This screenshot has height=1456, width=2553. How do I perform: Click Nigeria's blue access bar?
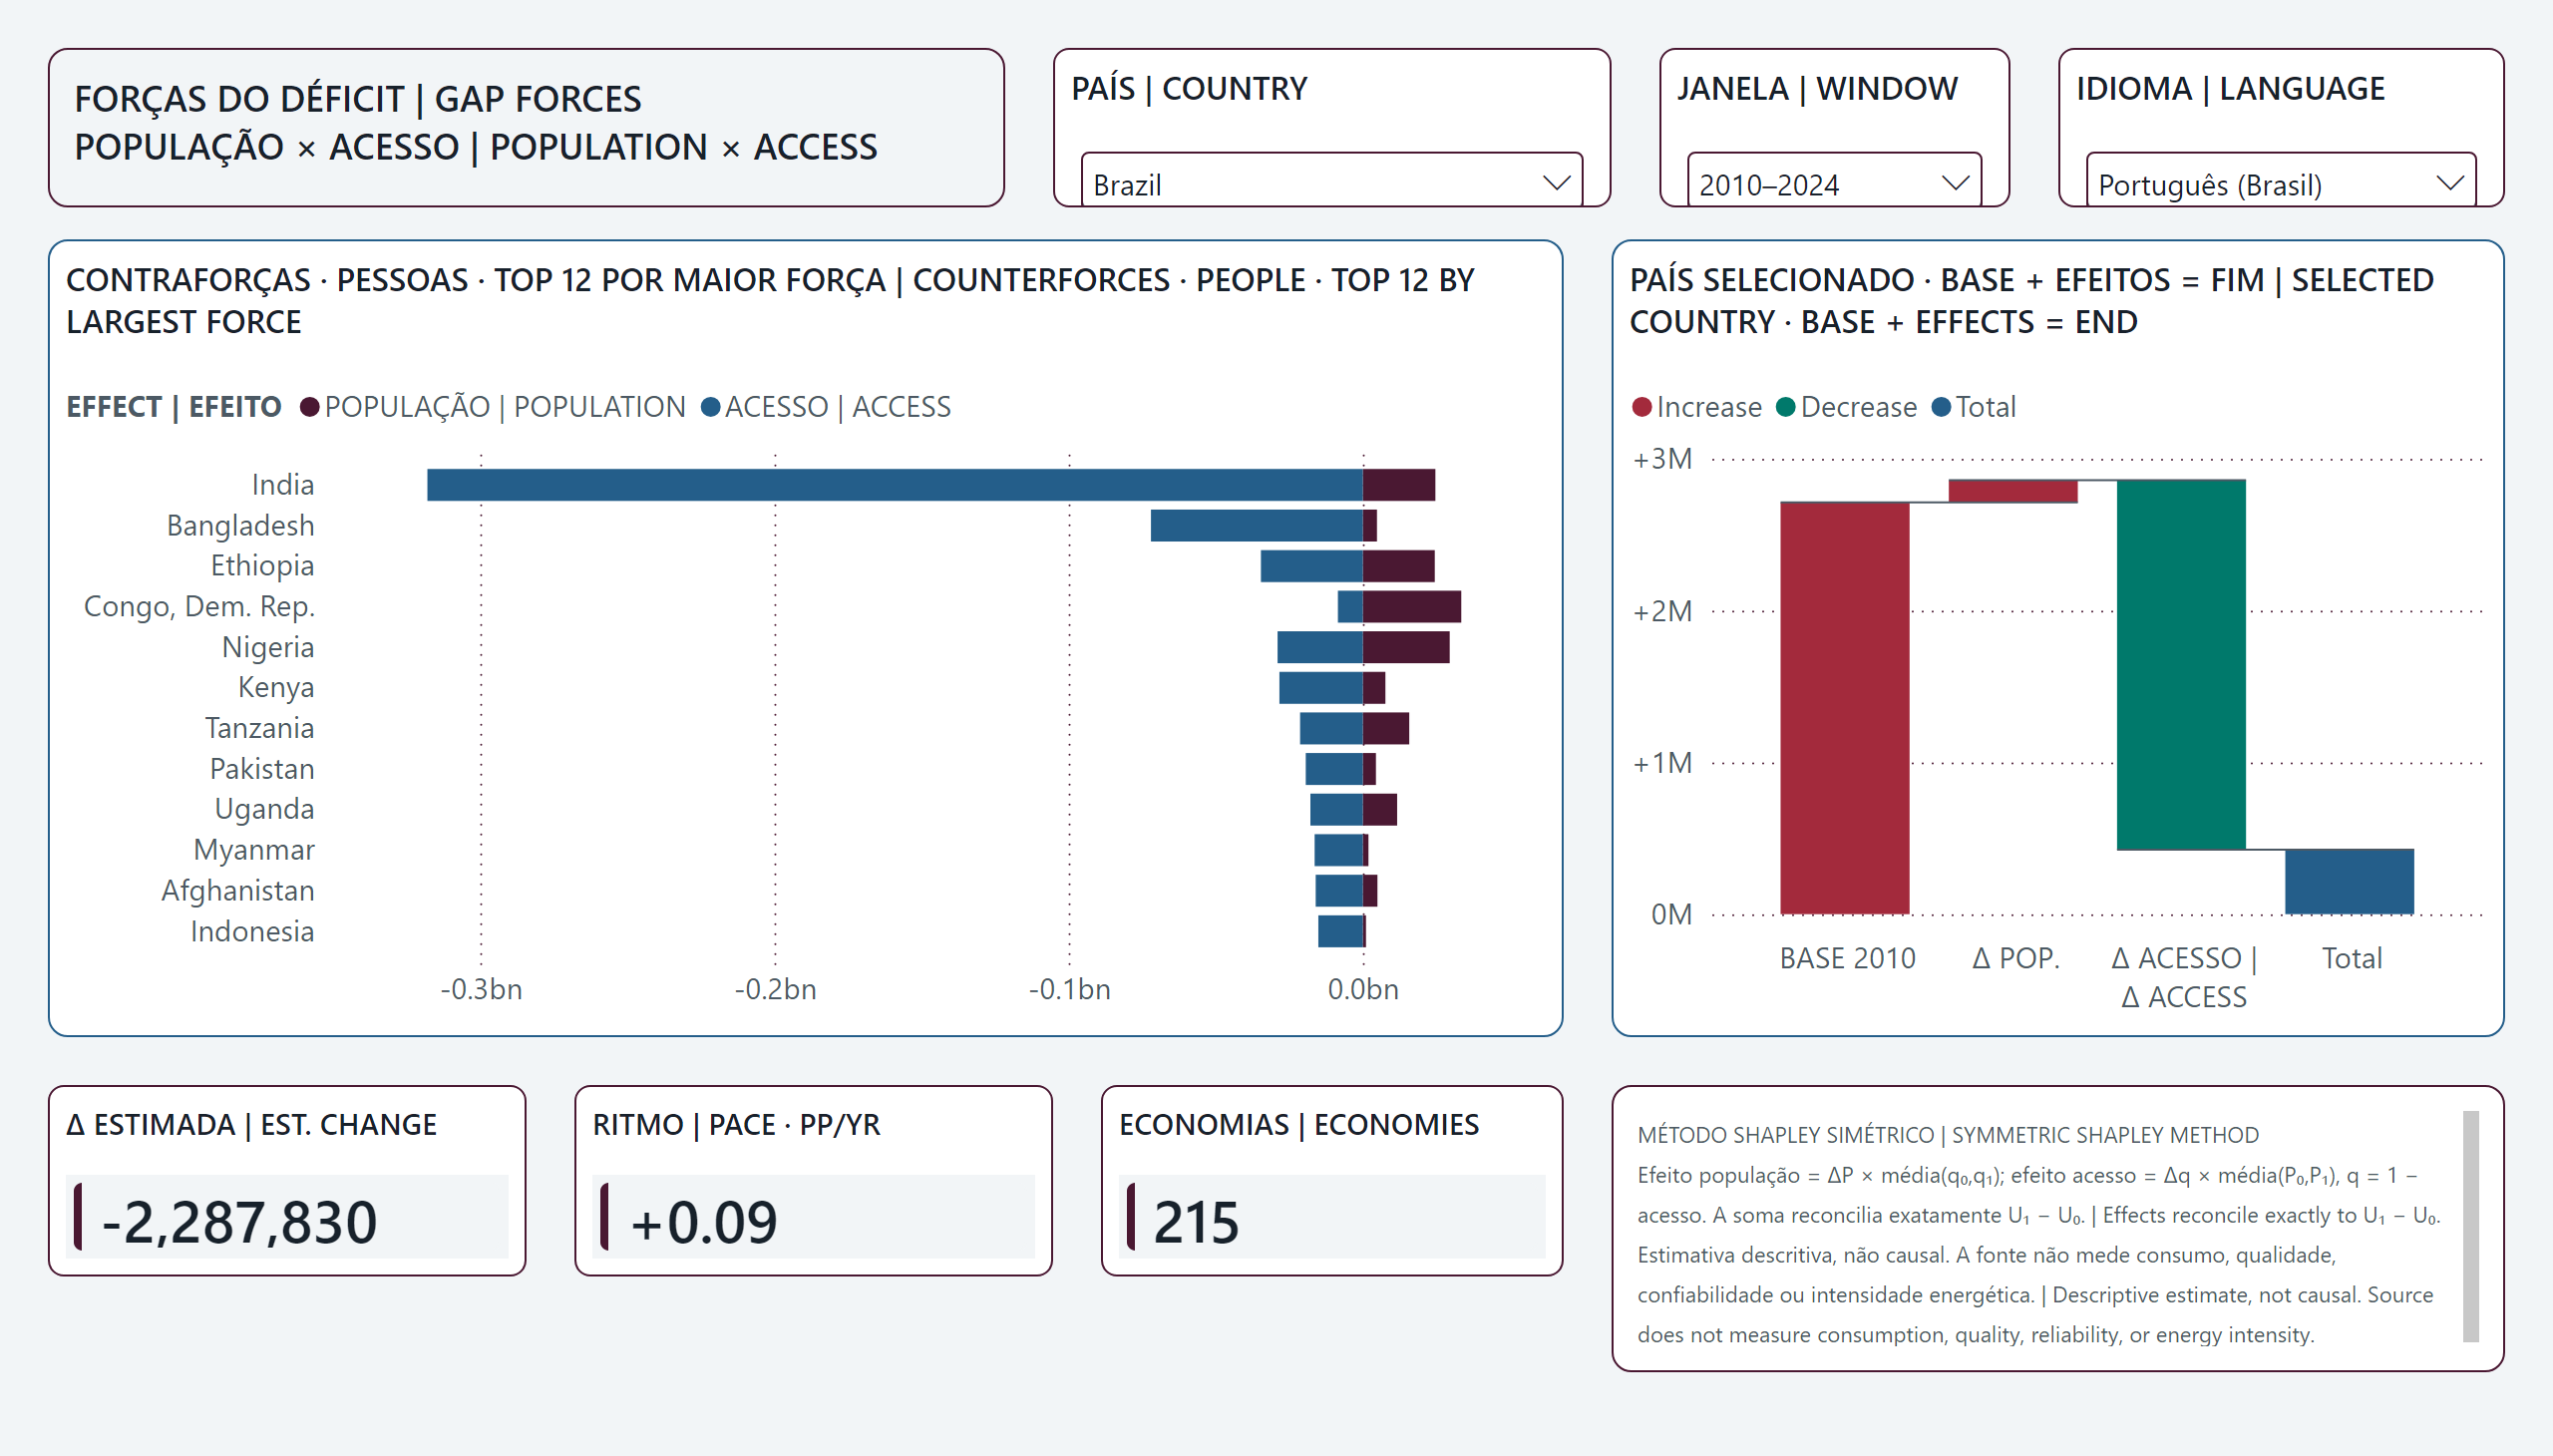click(x=1320, y=647)
